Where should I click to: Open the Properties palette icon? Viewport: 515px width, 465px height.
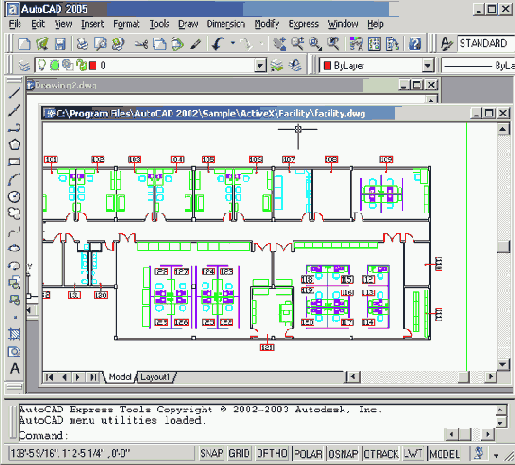click(356, 44)
